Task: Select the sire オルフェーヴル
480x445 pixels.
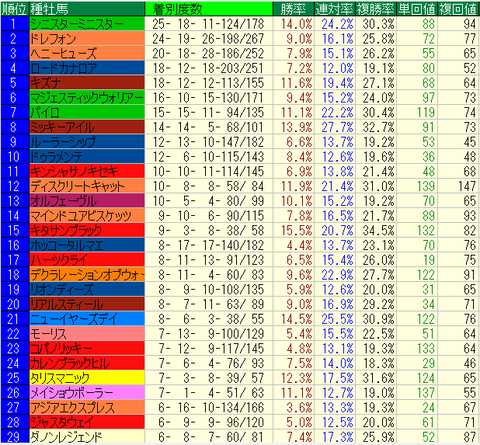Action: coord(87,201)
